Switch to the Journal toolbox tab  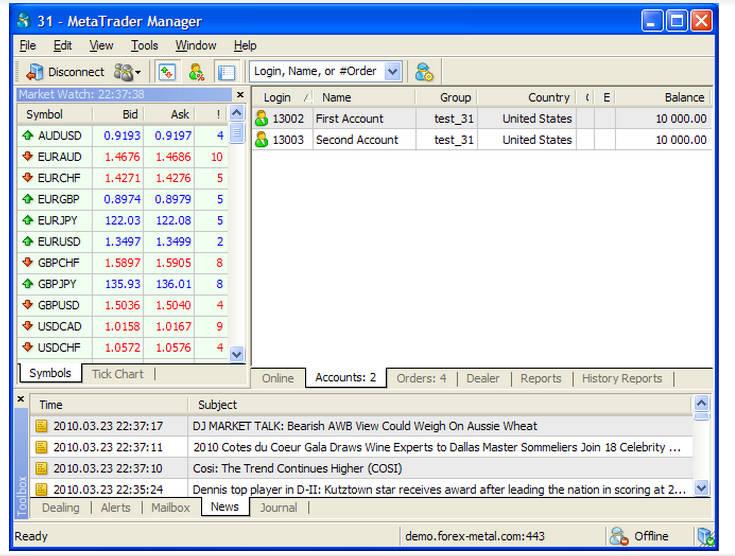(279, 508)
